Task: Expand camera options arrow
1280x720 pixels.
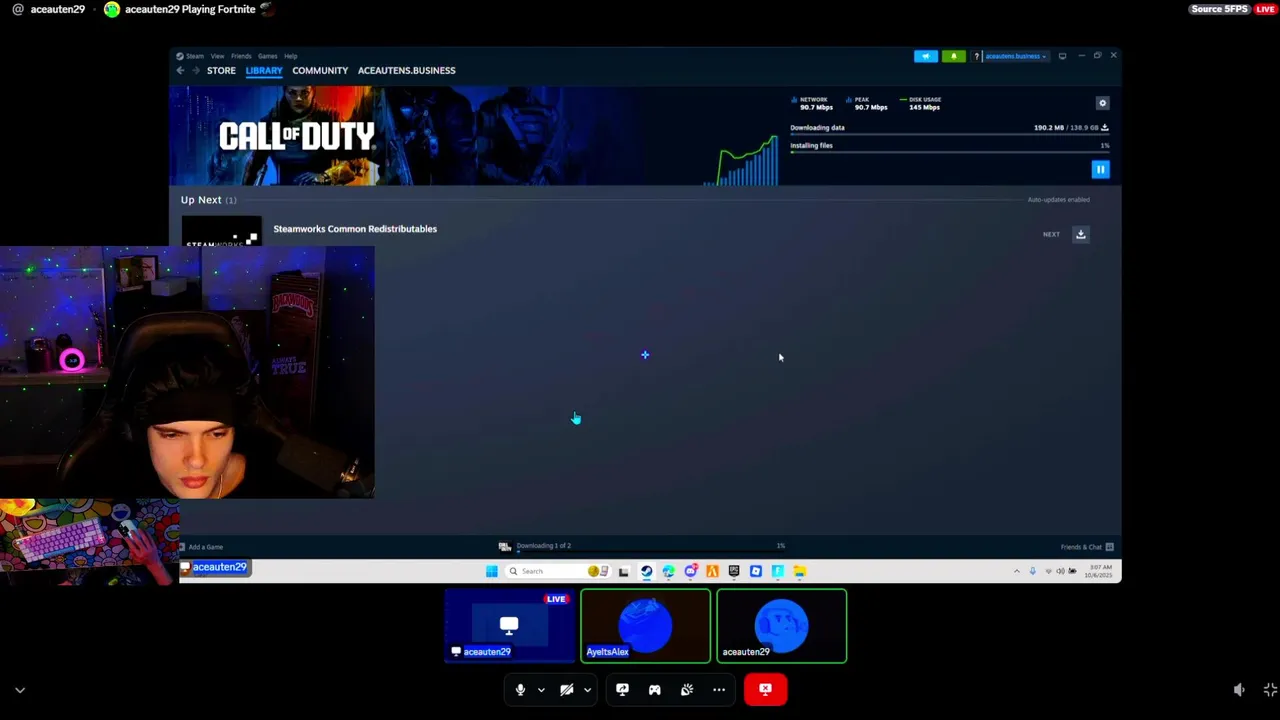Action: coord(587,689)
